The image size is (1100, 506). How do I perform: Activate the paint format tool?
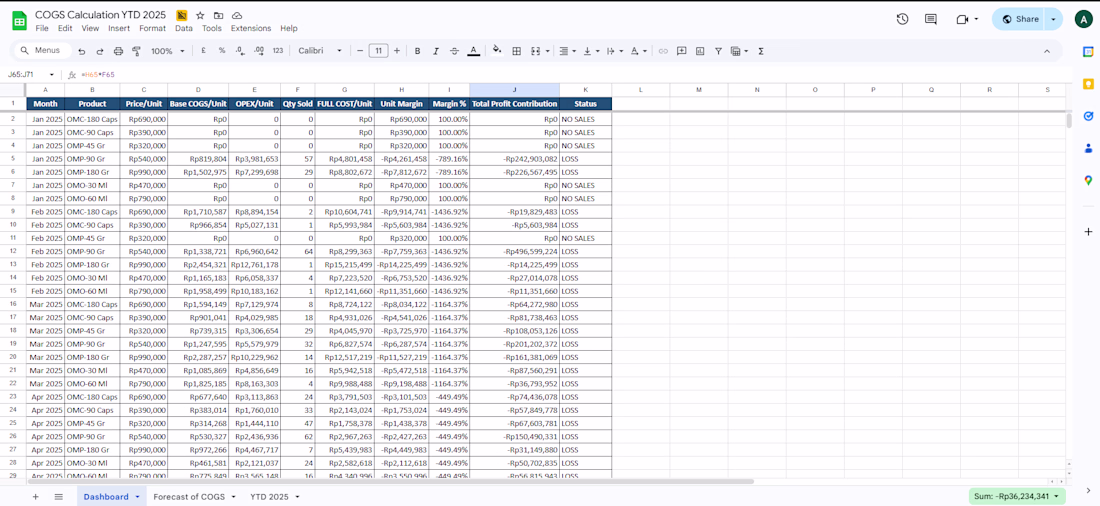(x=136, y=51)
